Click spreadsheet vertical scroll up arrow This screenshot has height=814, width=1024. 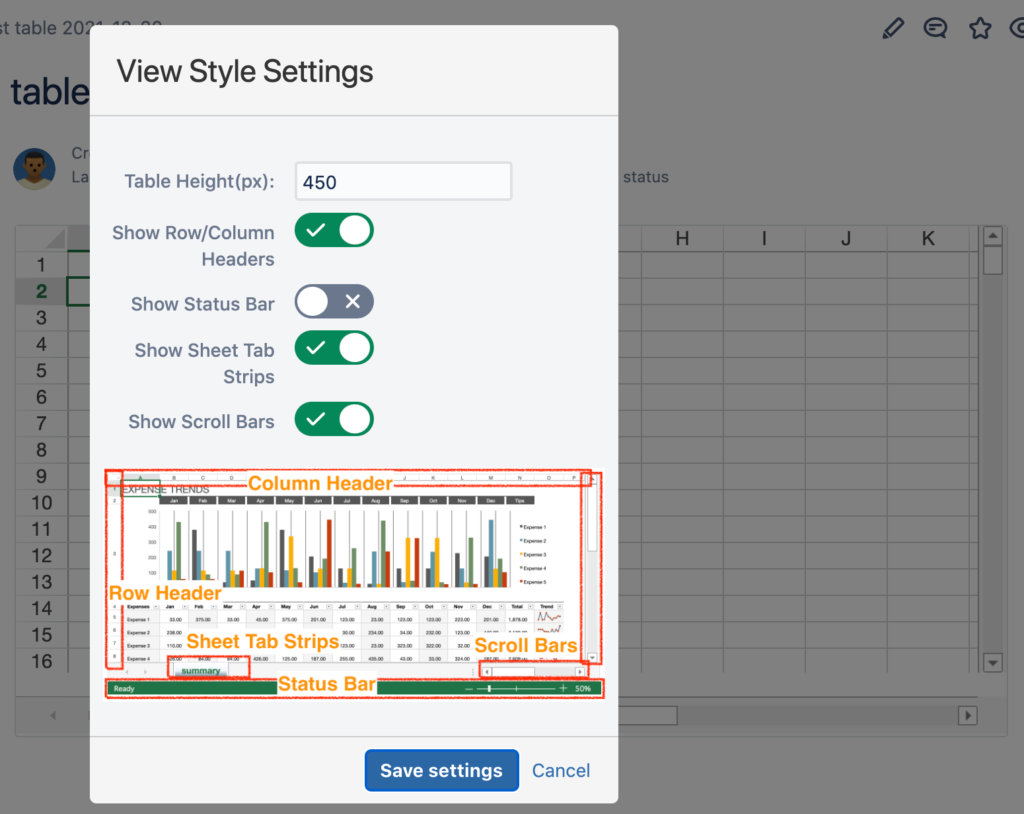992,237
